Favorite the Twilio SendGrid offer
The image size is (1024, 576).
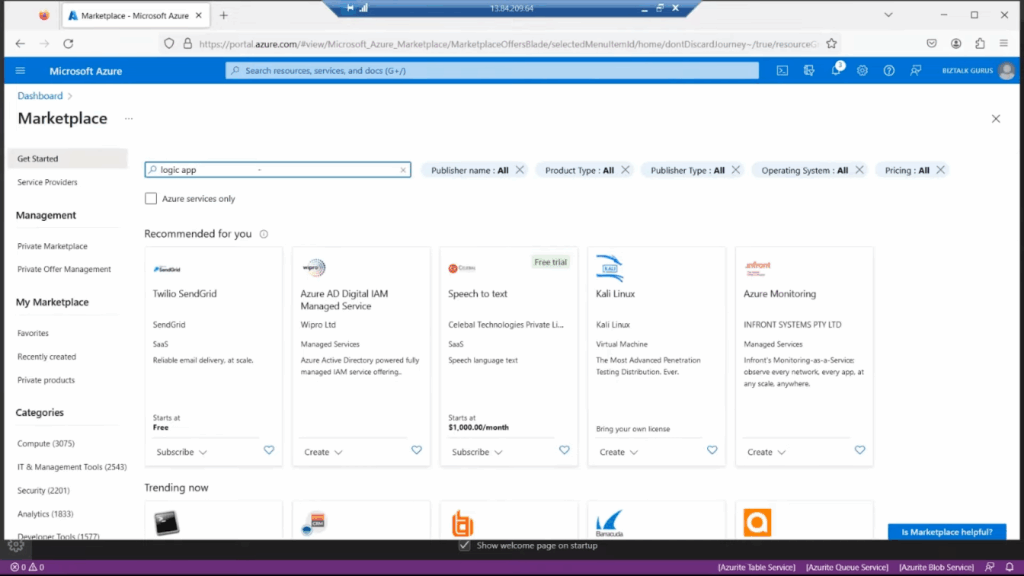269,450
